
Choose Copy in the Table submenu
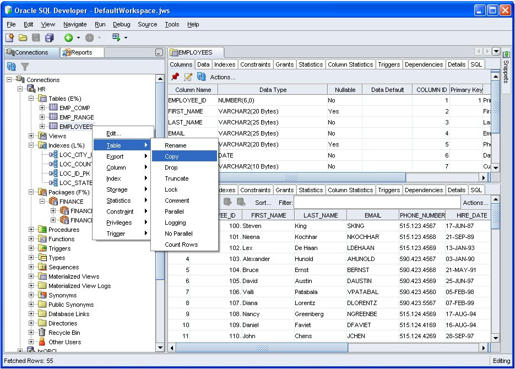(184, 156)
